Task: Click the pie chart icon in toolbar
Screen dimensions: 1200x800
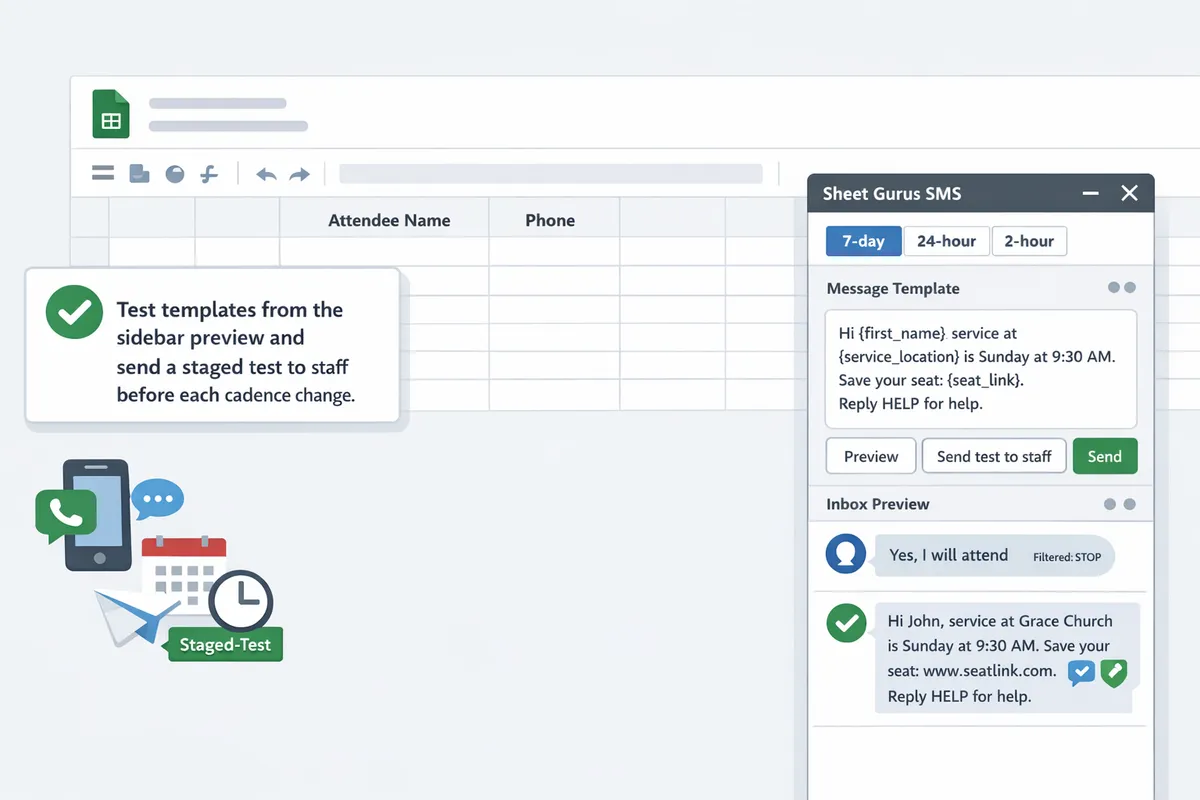Action: click(175, 174)
